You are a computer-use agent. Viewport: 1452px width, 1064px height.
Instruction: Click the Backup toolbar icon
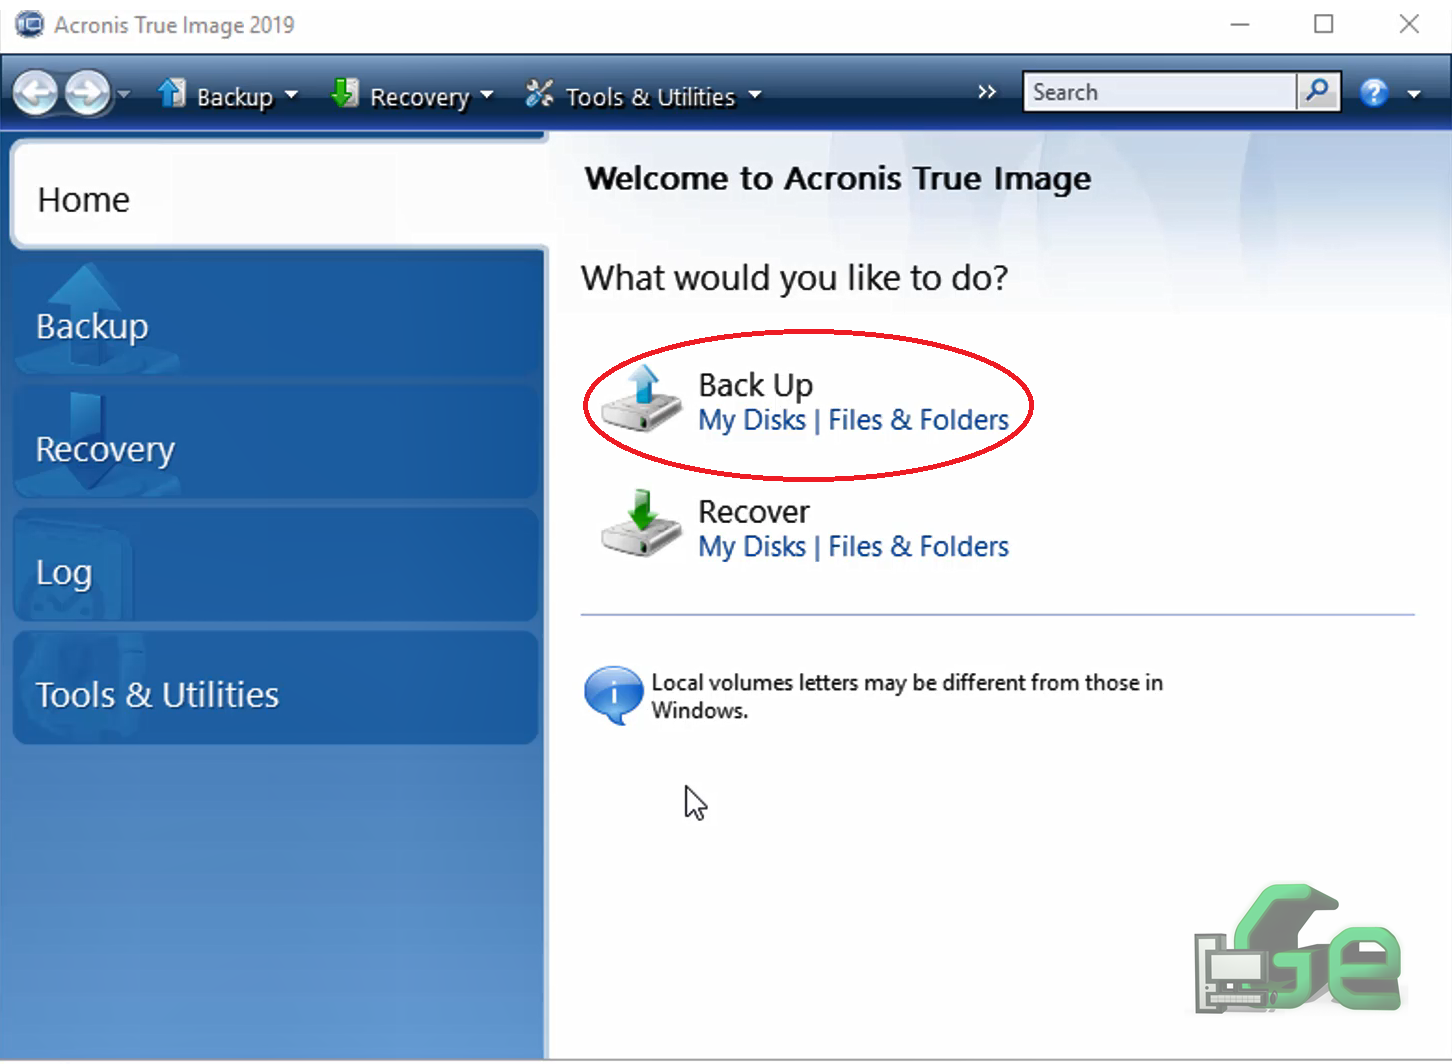[172, 94]
